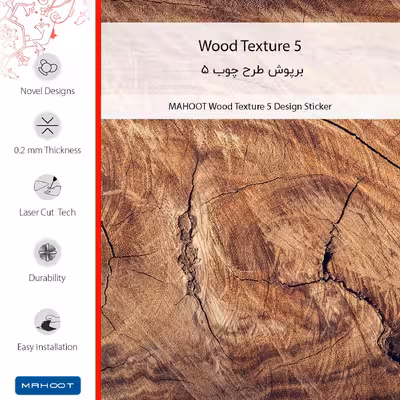
Task: Click the '0.2 mm Thickness' label
Action: 48,150
